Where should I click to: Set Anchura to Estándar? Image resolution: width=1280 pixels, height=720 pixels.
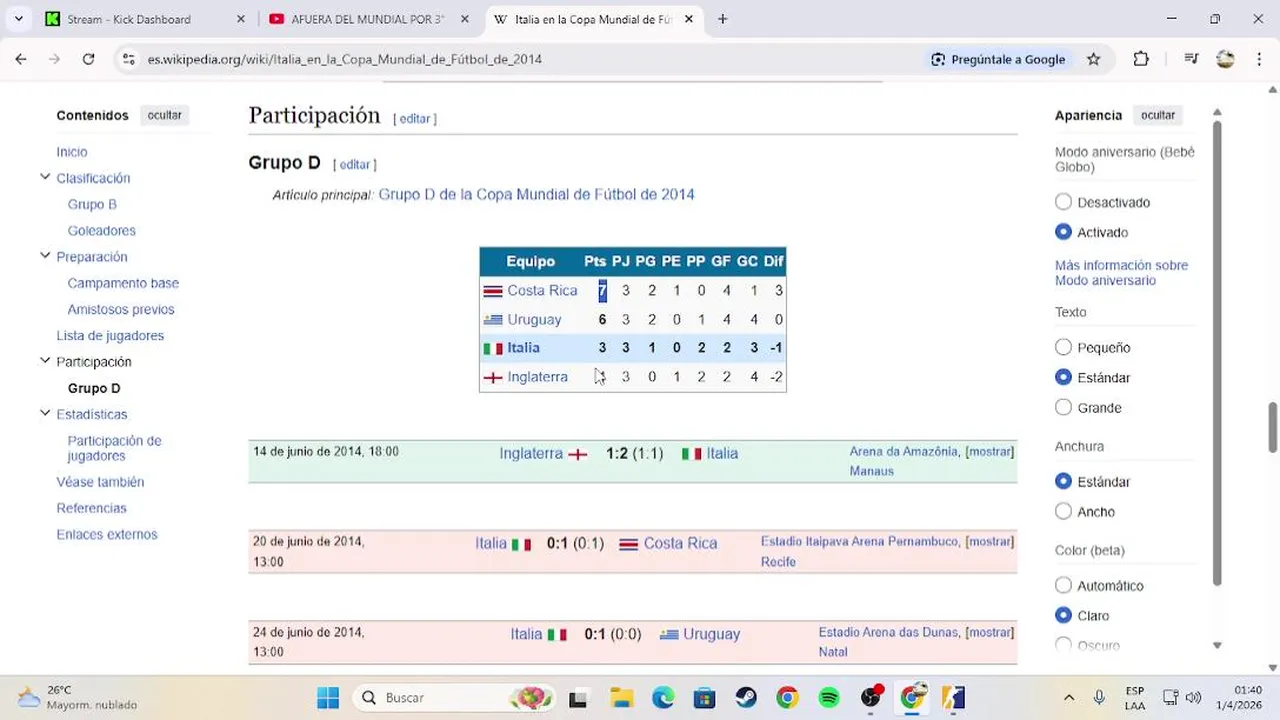1063,481
